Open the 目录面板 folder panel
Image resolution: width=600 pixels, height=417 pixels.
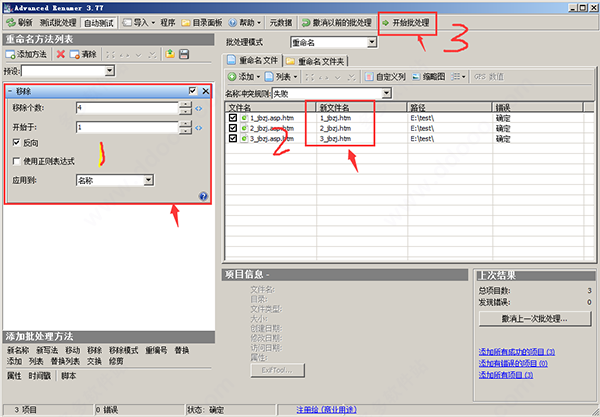pos(202,23)
